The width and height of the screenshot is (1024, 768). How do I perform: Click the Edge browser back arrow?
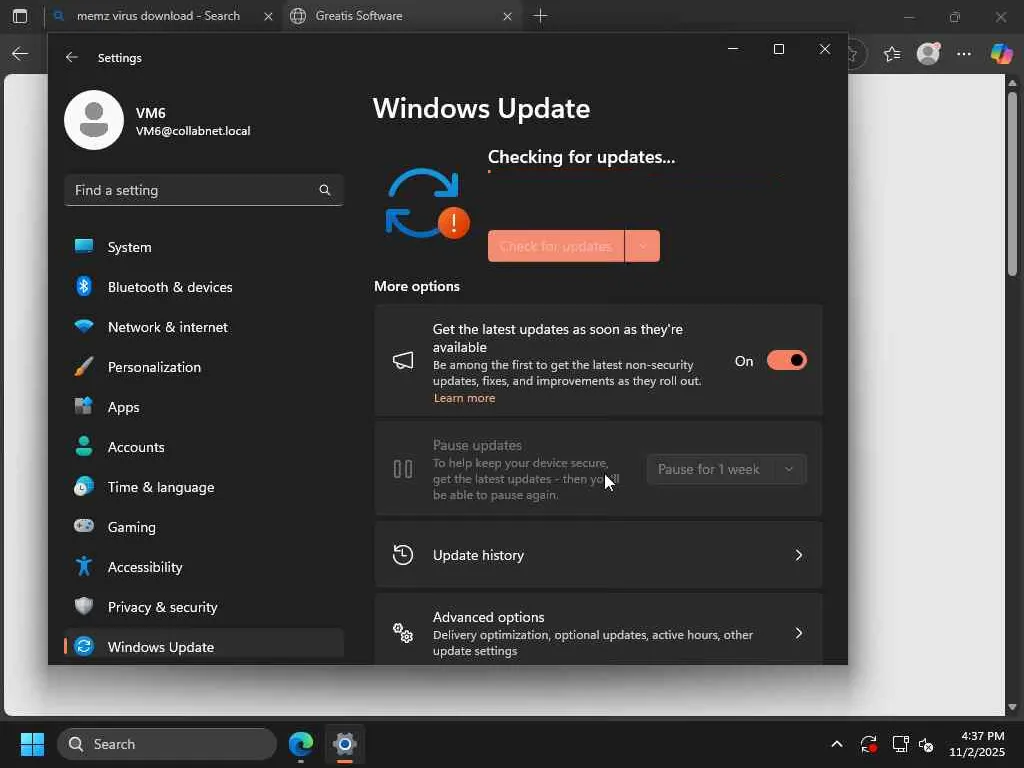pos(20,54)
